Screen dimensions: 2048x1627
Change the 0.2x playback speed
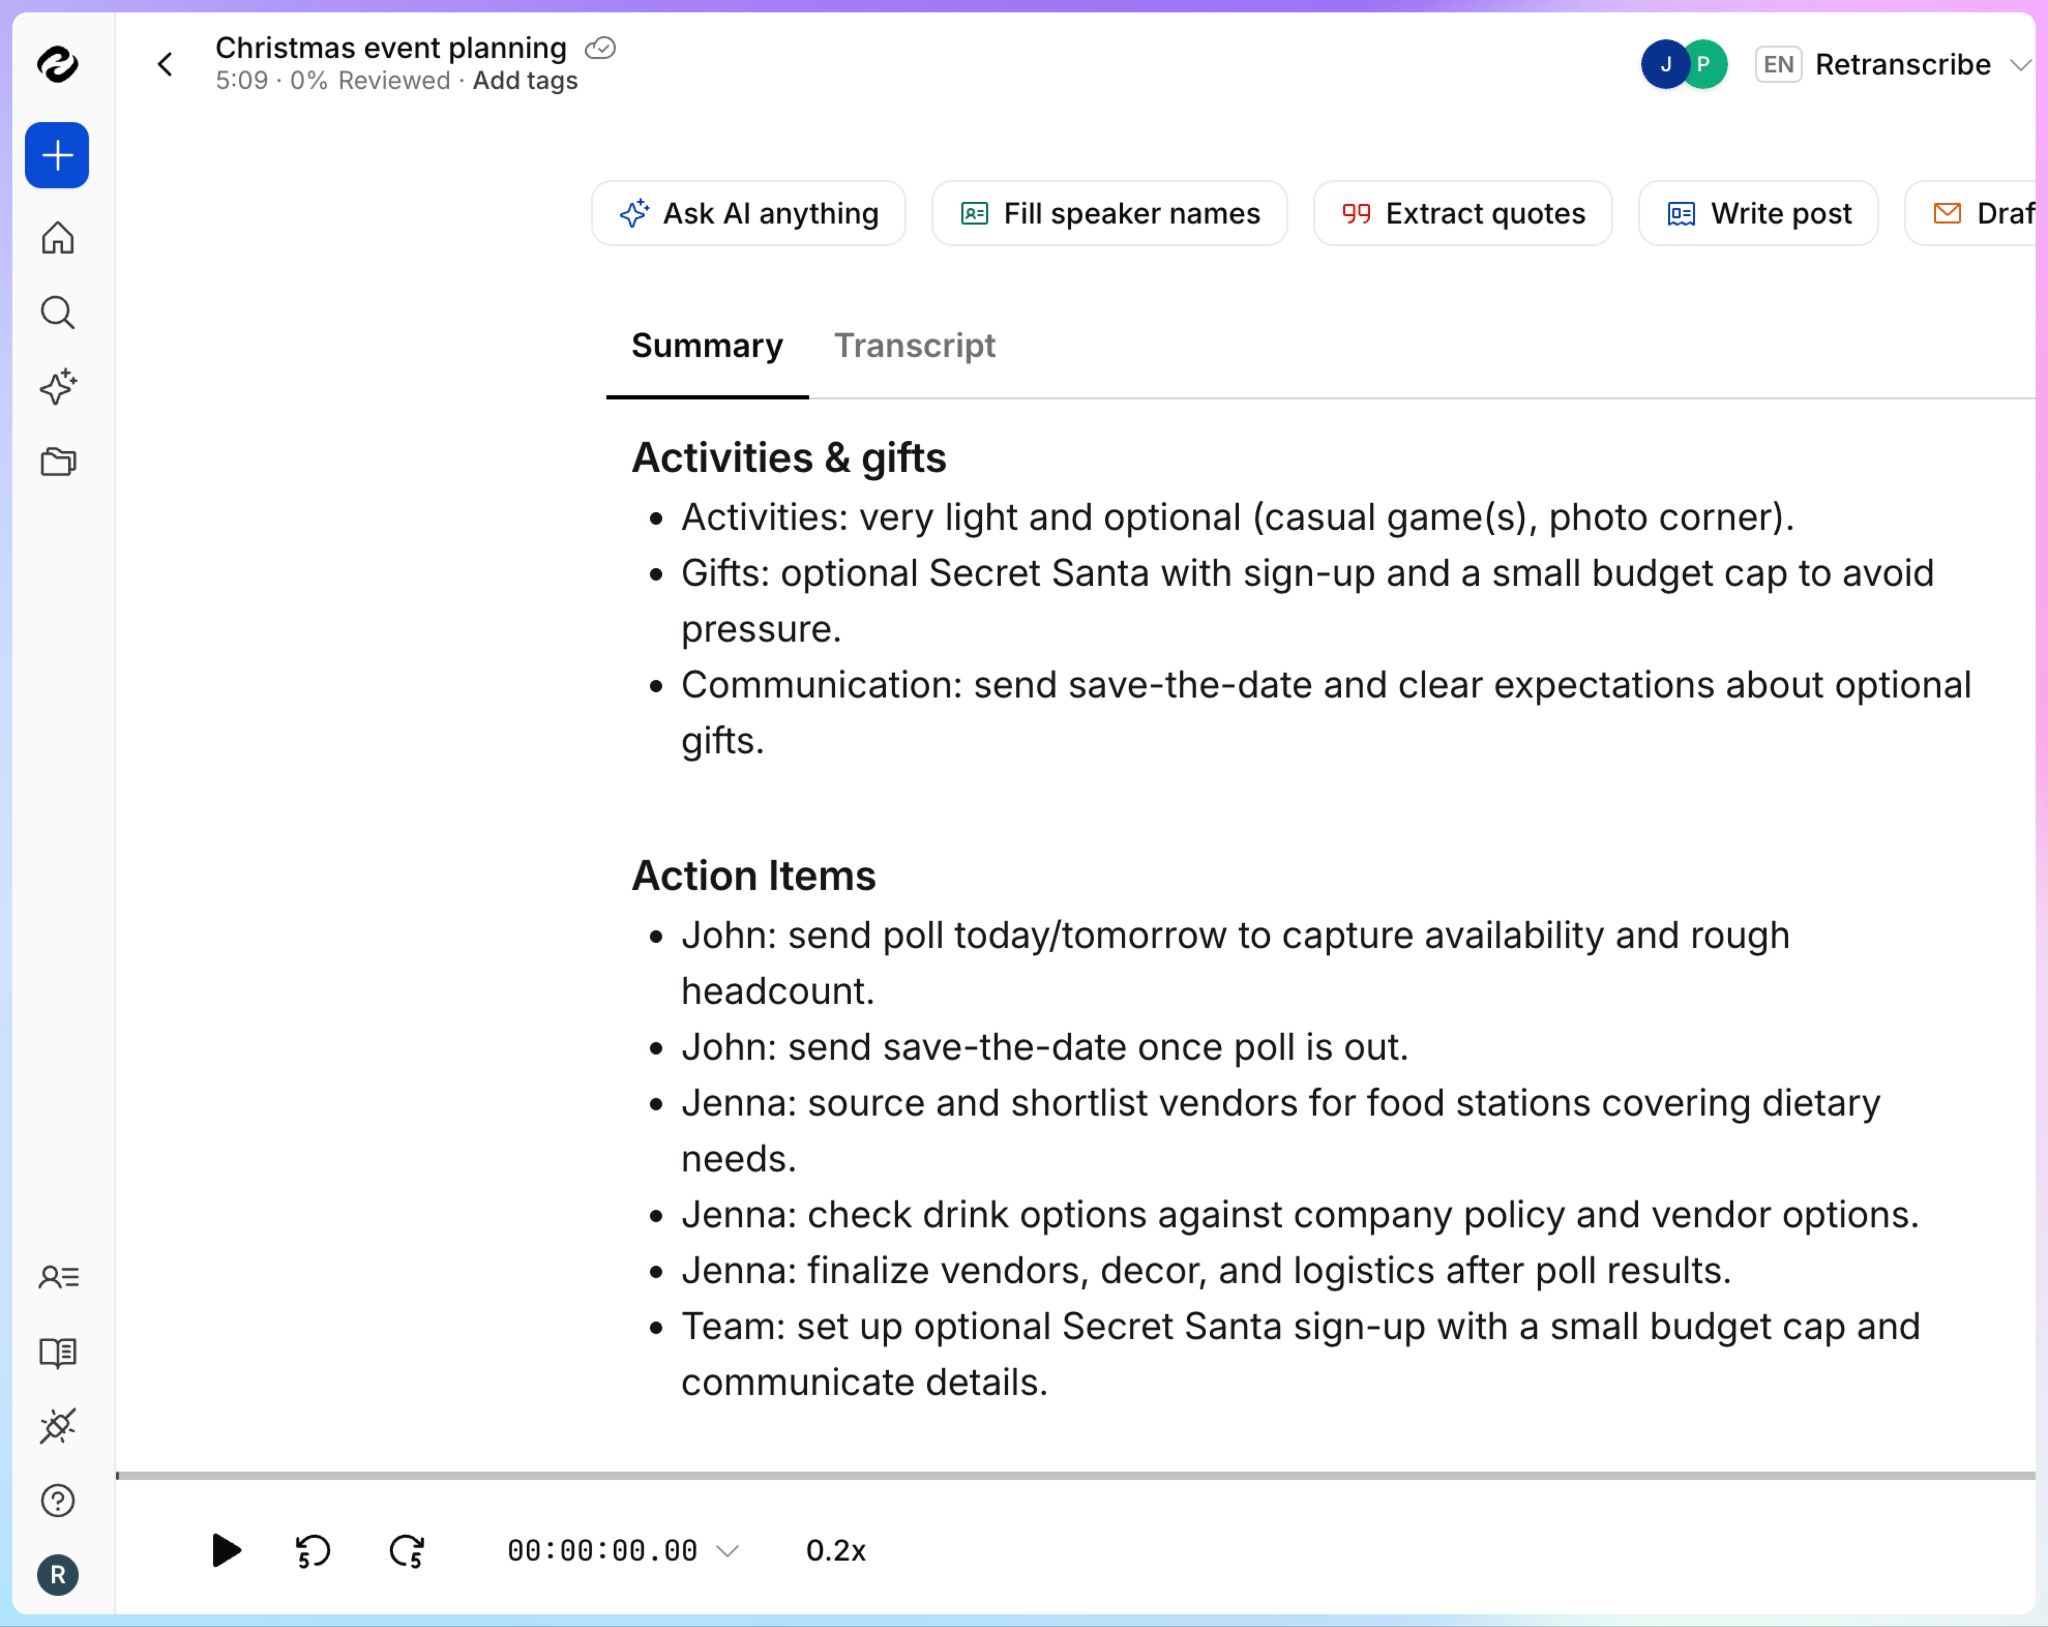(836, 1551)
